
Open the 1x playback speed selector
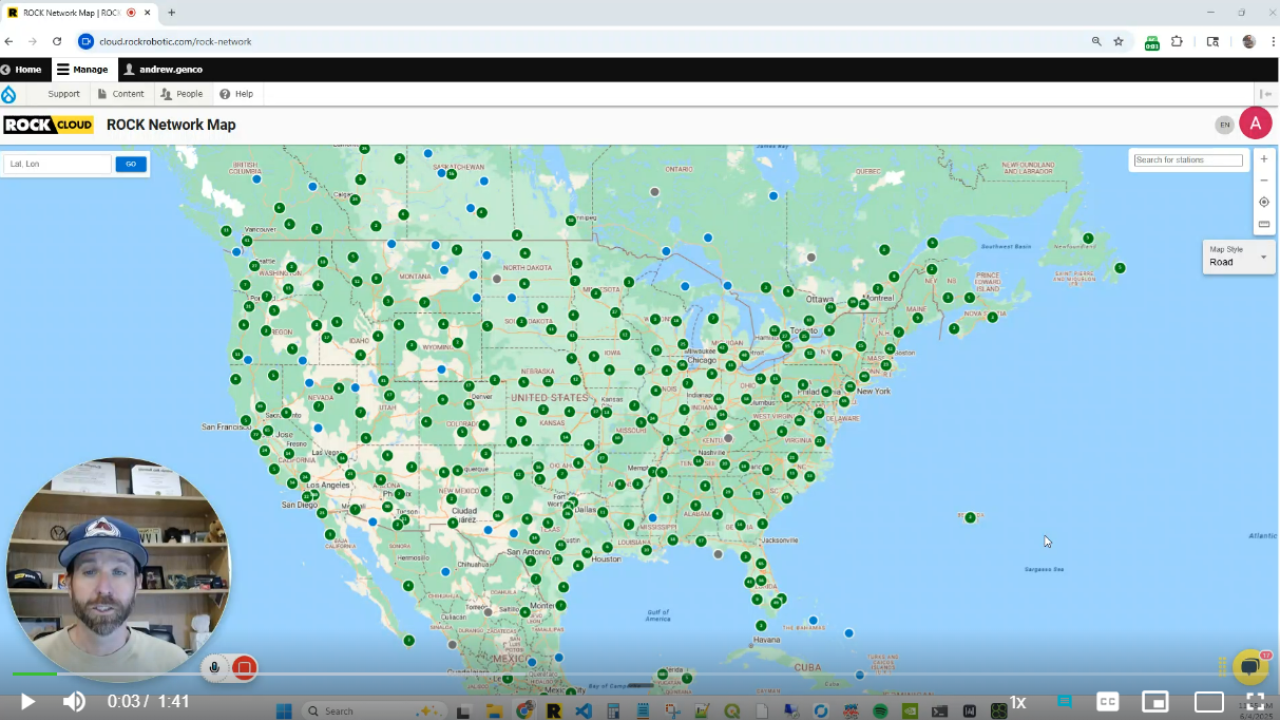(1017, 701)
